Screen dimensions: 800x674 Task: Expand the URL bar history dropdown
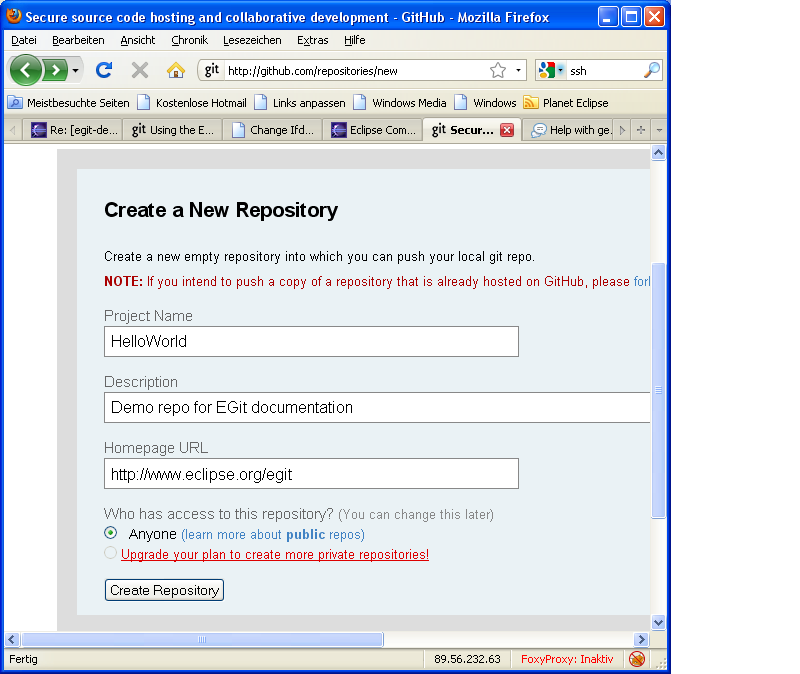tap(518, 70)
